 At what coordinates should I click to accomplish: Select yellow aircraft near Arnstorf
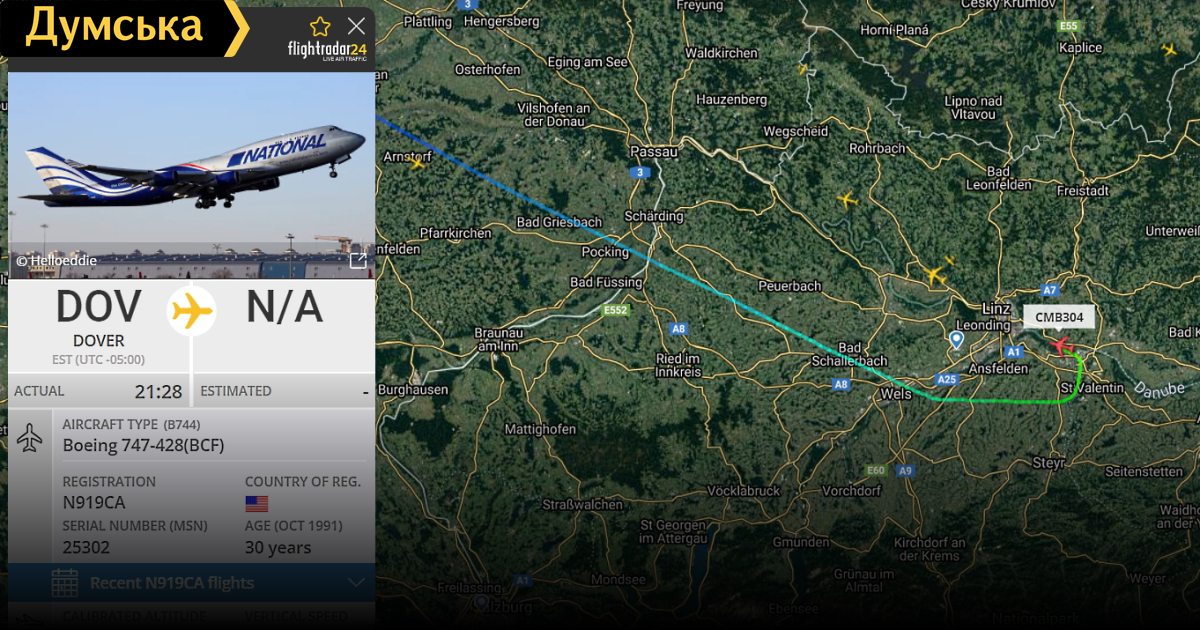[418, 163]
